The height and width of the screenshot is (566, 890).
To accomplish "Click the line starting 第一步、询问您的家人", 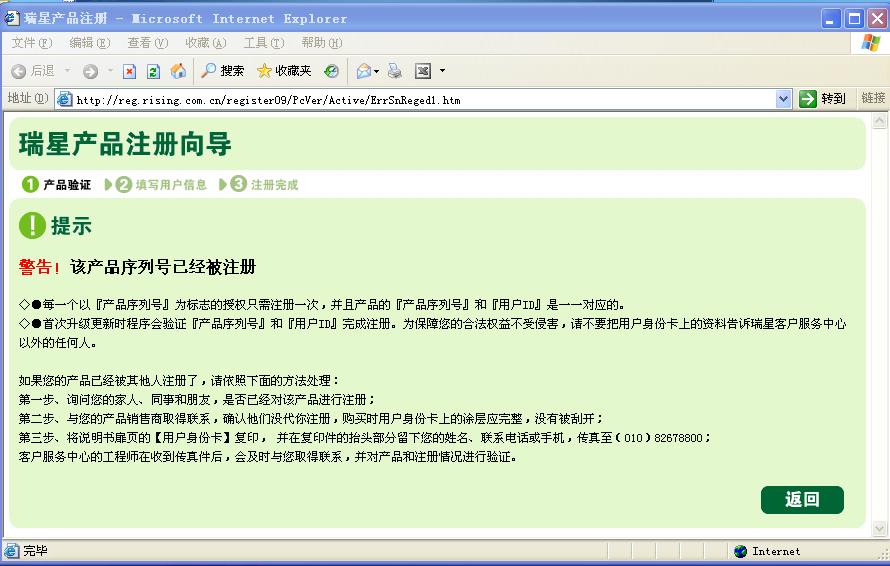I will point(196,400).
